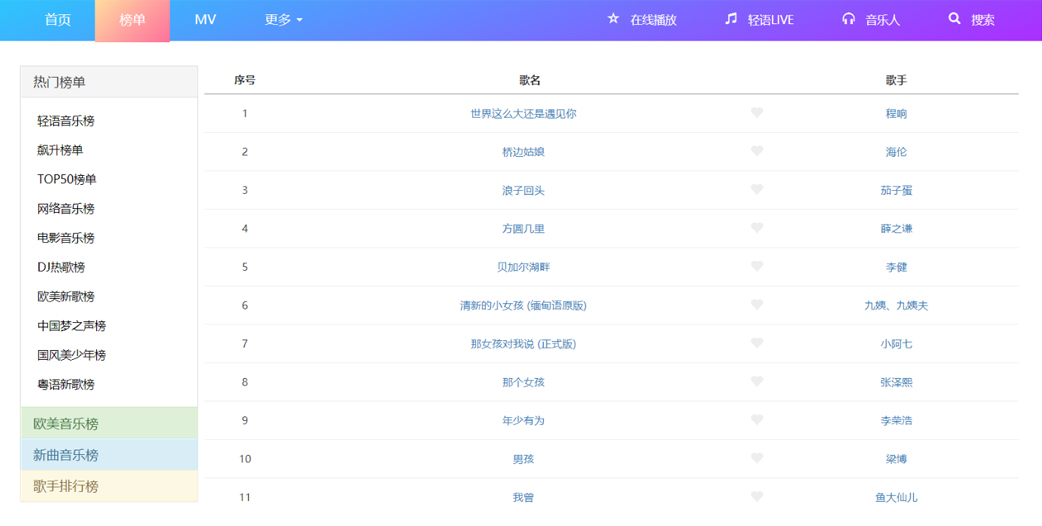Toggle heart for 浪子回头
Screen dimensions: 1042x526
click(757, 190)
